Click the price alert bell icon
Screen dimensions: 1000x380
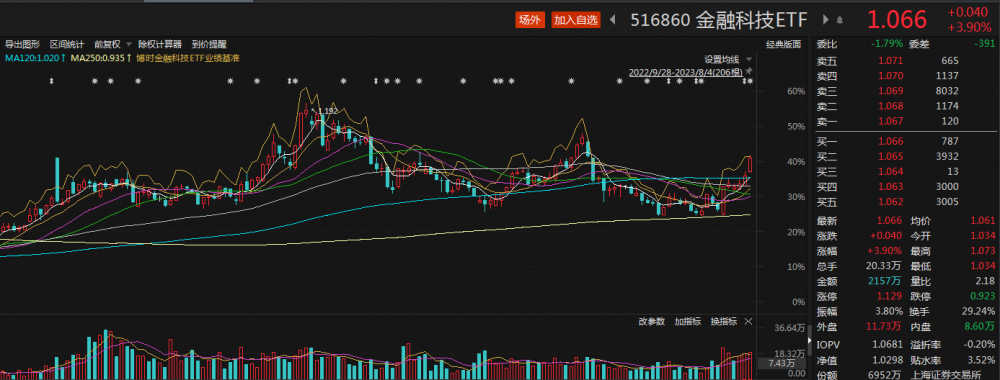pyautogui.click(x=839, y=20)
